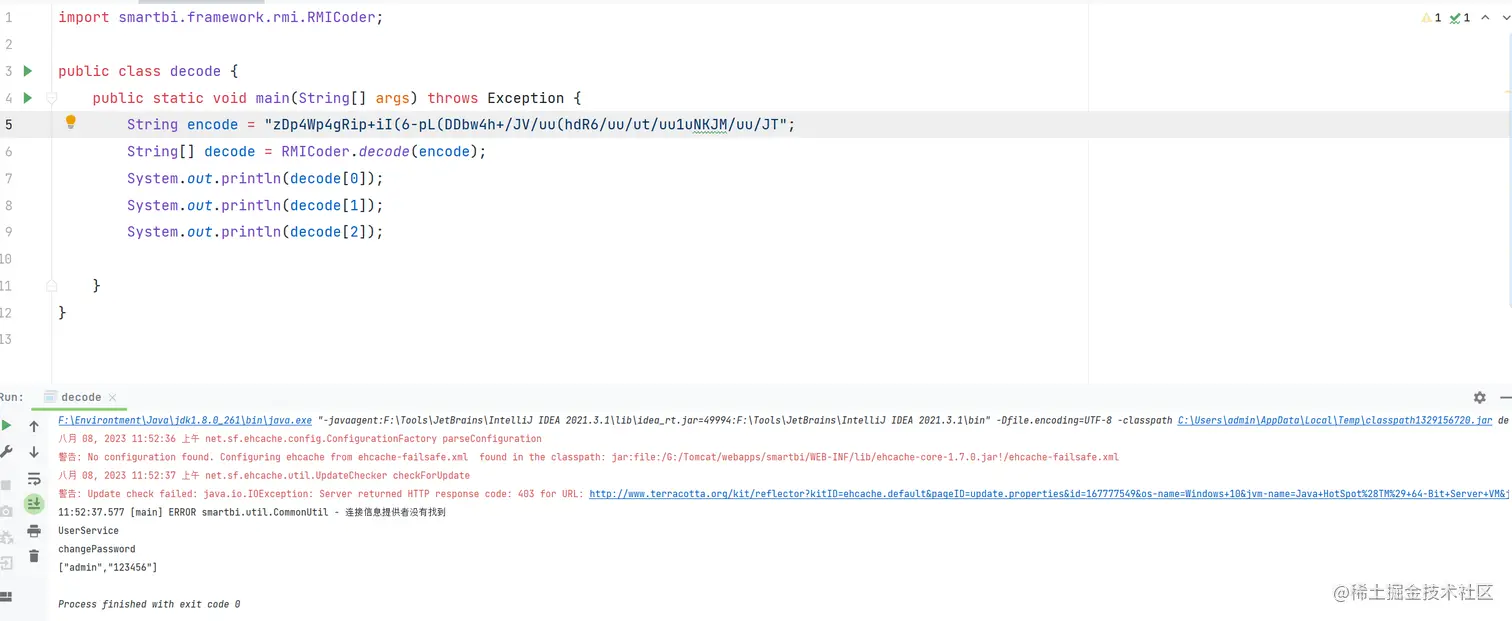The width and height of the screenshot is (1512, 621).
Task: Open the terracotta.org update URL link
Action: pos(1050,493)
